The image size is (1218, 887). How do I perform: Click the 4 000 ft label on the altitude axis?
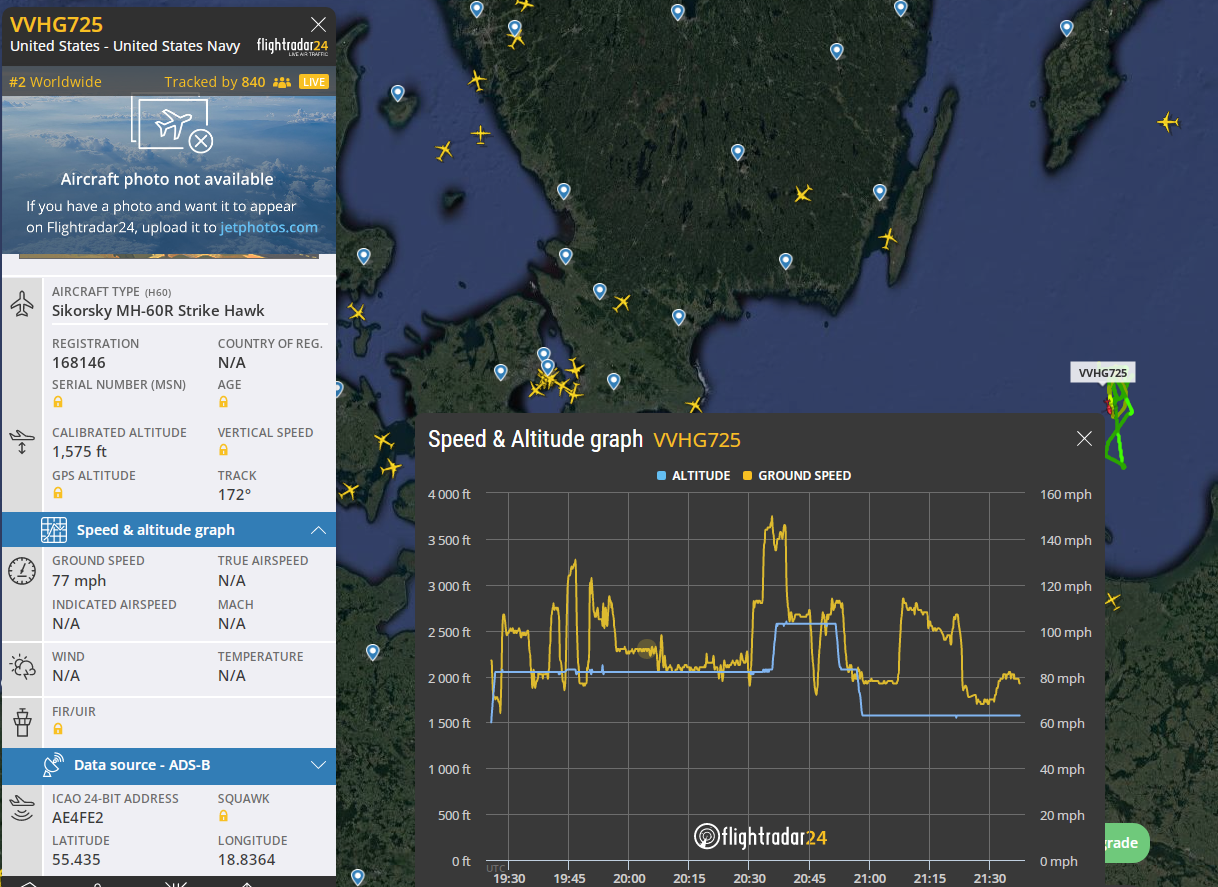click(449, 495)
